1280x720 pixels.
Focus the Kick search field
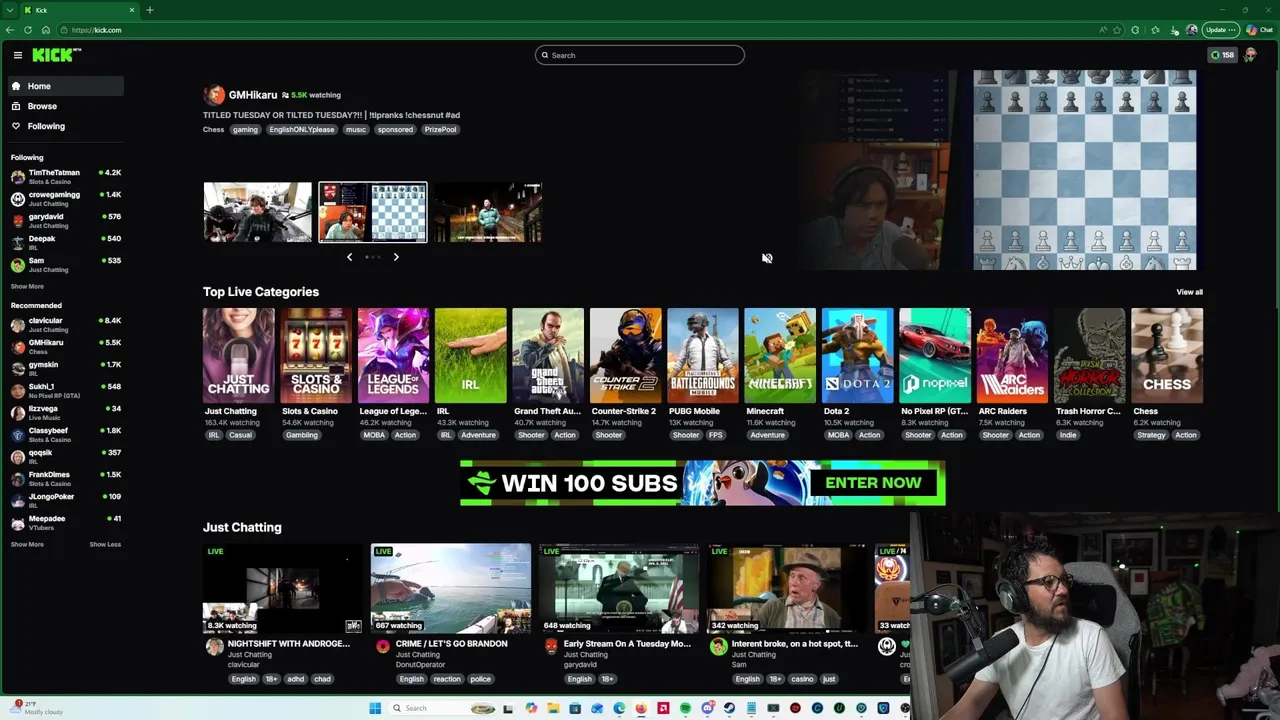tap(640, 55)
